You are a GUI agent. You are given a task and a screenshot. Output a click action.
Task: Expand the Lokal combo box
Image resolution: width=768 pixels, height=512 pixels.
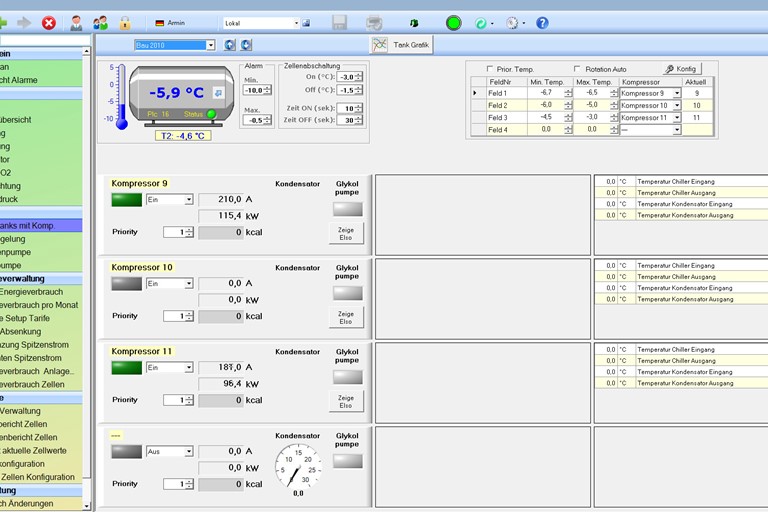296,22
